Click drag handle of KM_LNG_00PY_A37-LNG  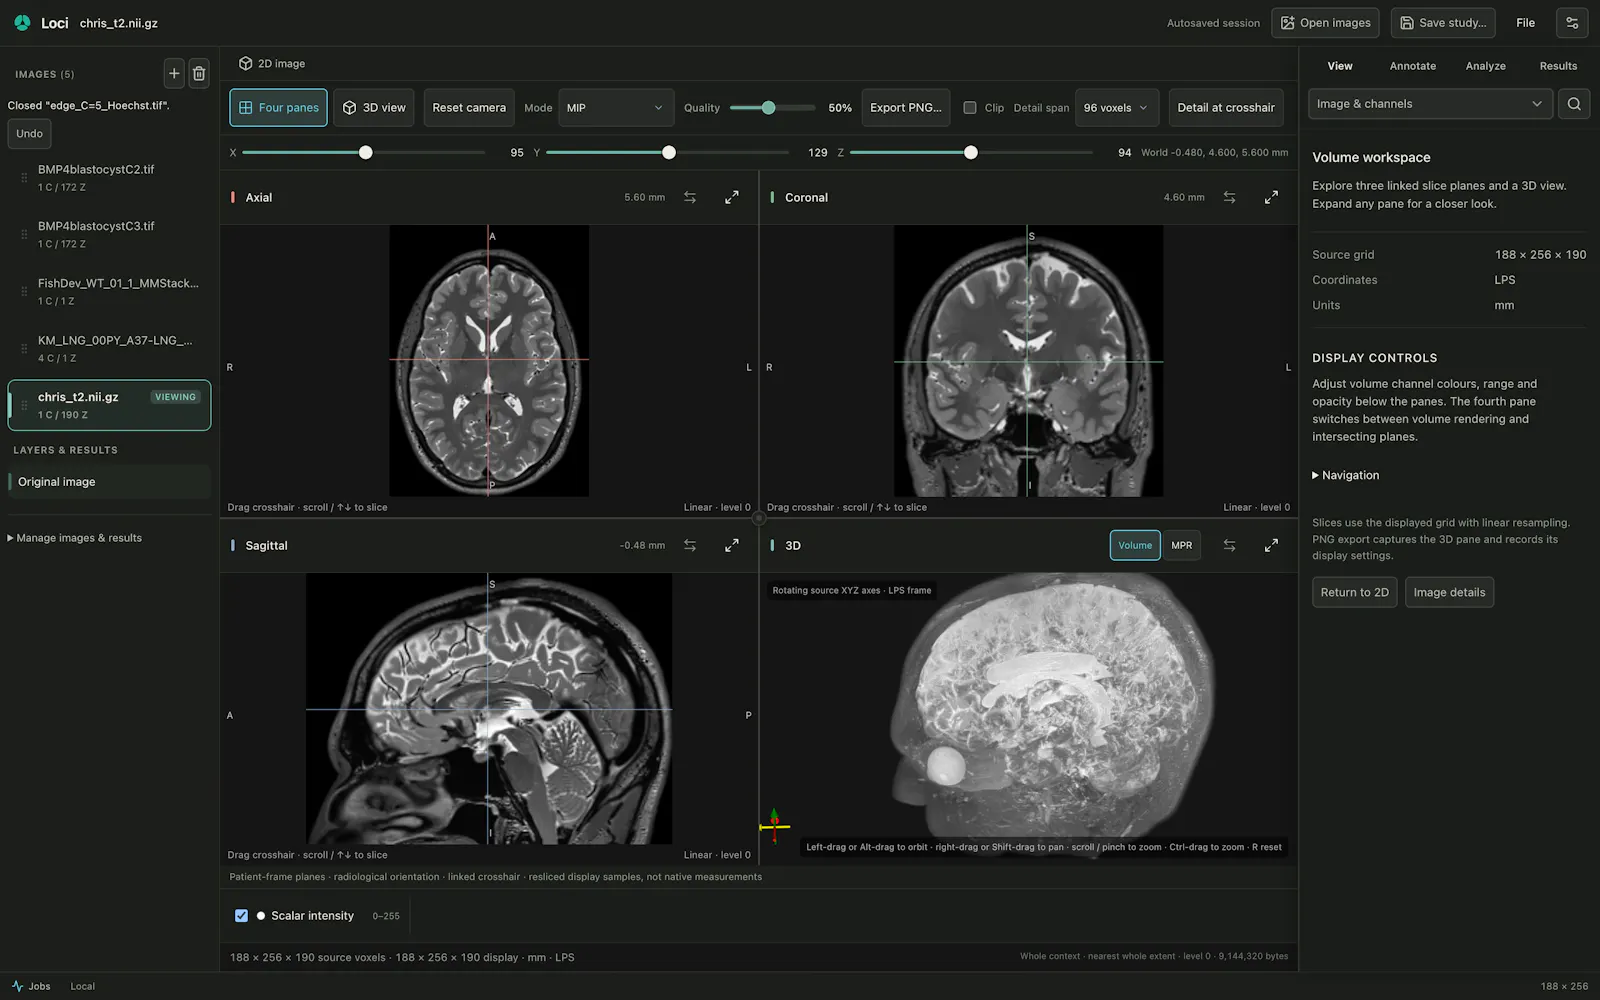pos(24,349)
